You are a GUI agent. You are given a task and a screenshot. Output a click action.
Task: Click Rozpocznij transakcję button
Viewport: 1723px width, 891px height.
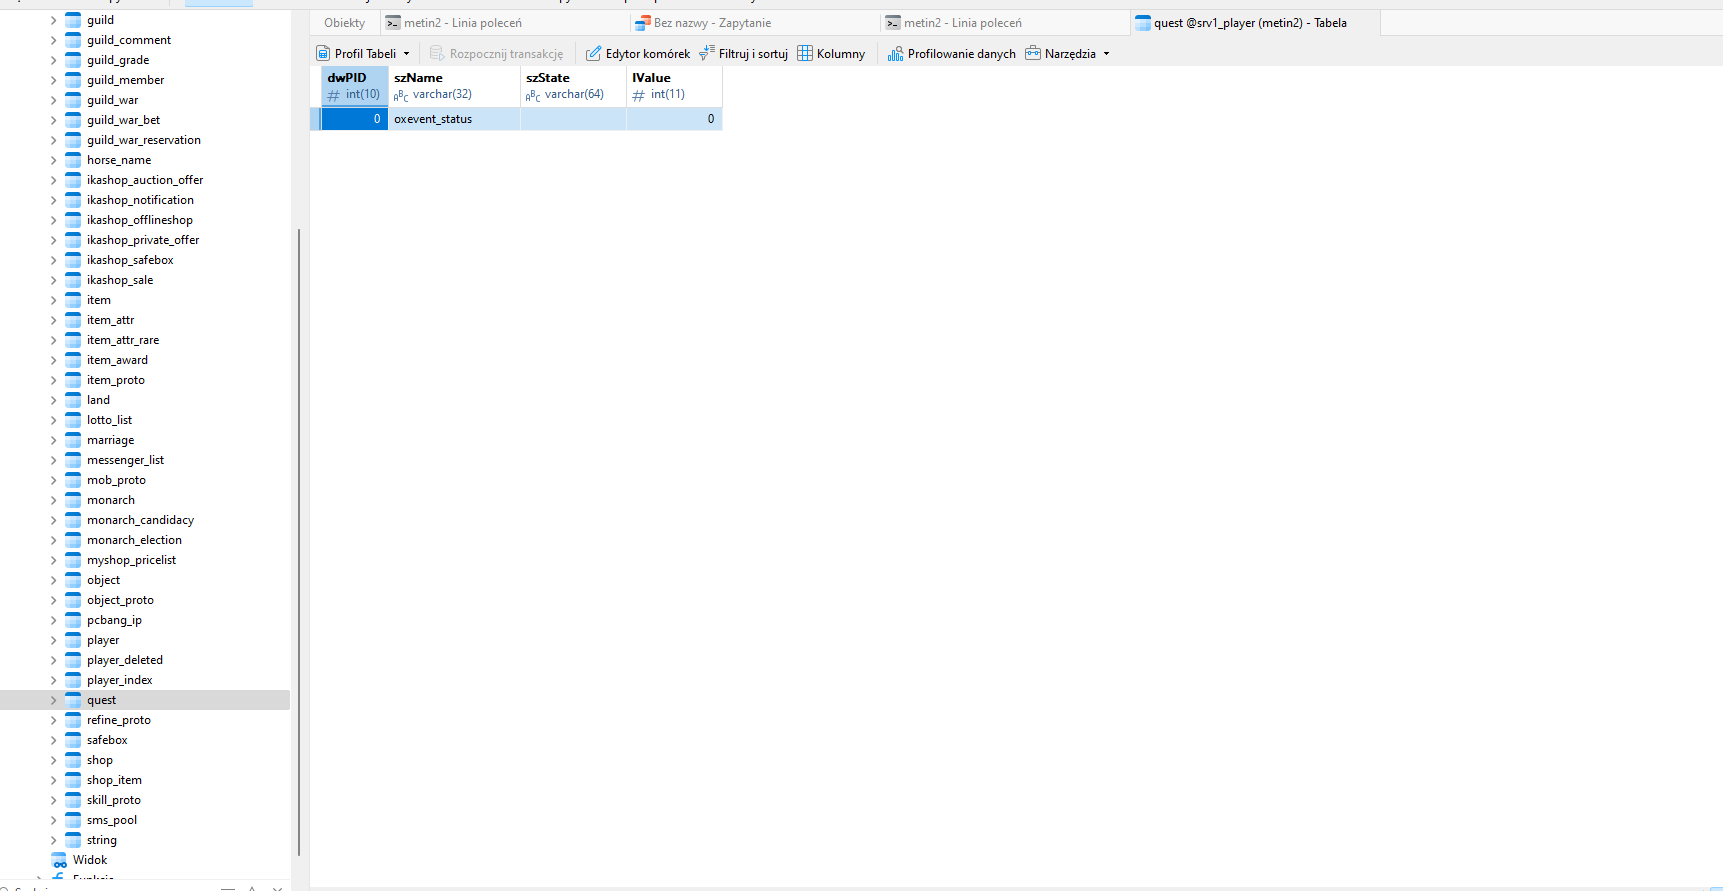click(x=496, y=54)
